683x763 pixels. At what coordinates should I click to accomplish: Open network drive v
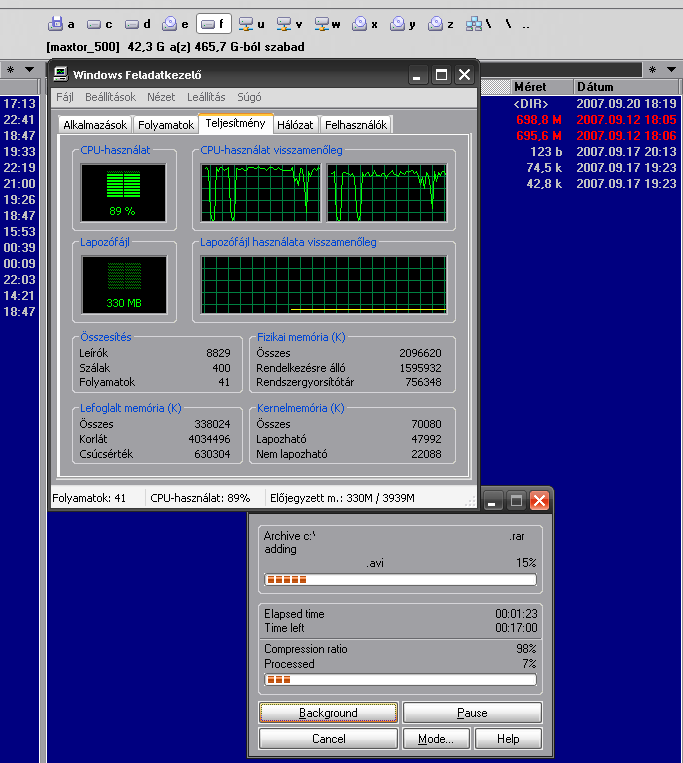point(289,23)
